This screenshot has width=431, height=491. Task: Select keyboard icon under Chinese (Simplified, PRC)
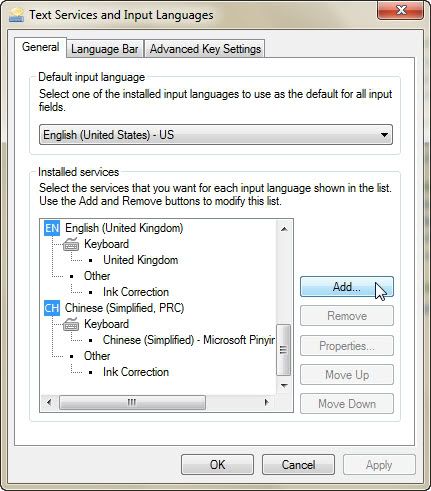coord(71,324)
